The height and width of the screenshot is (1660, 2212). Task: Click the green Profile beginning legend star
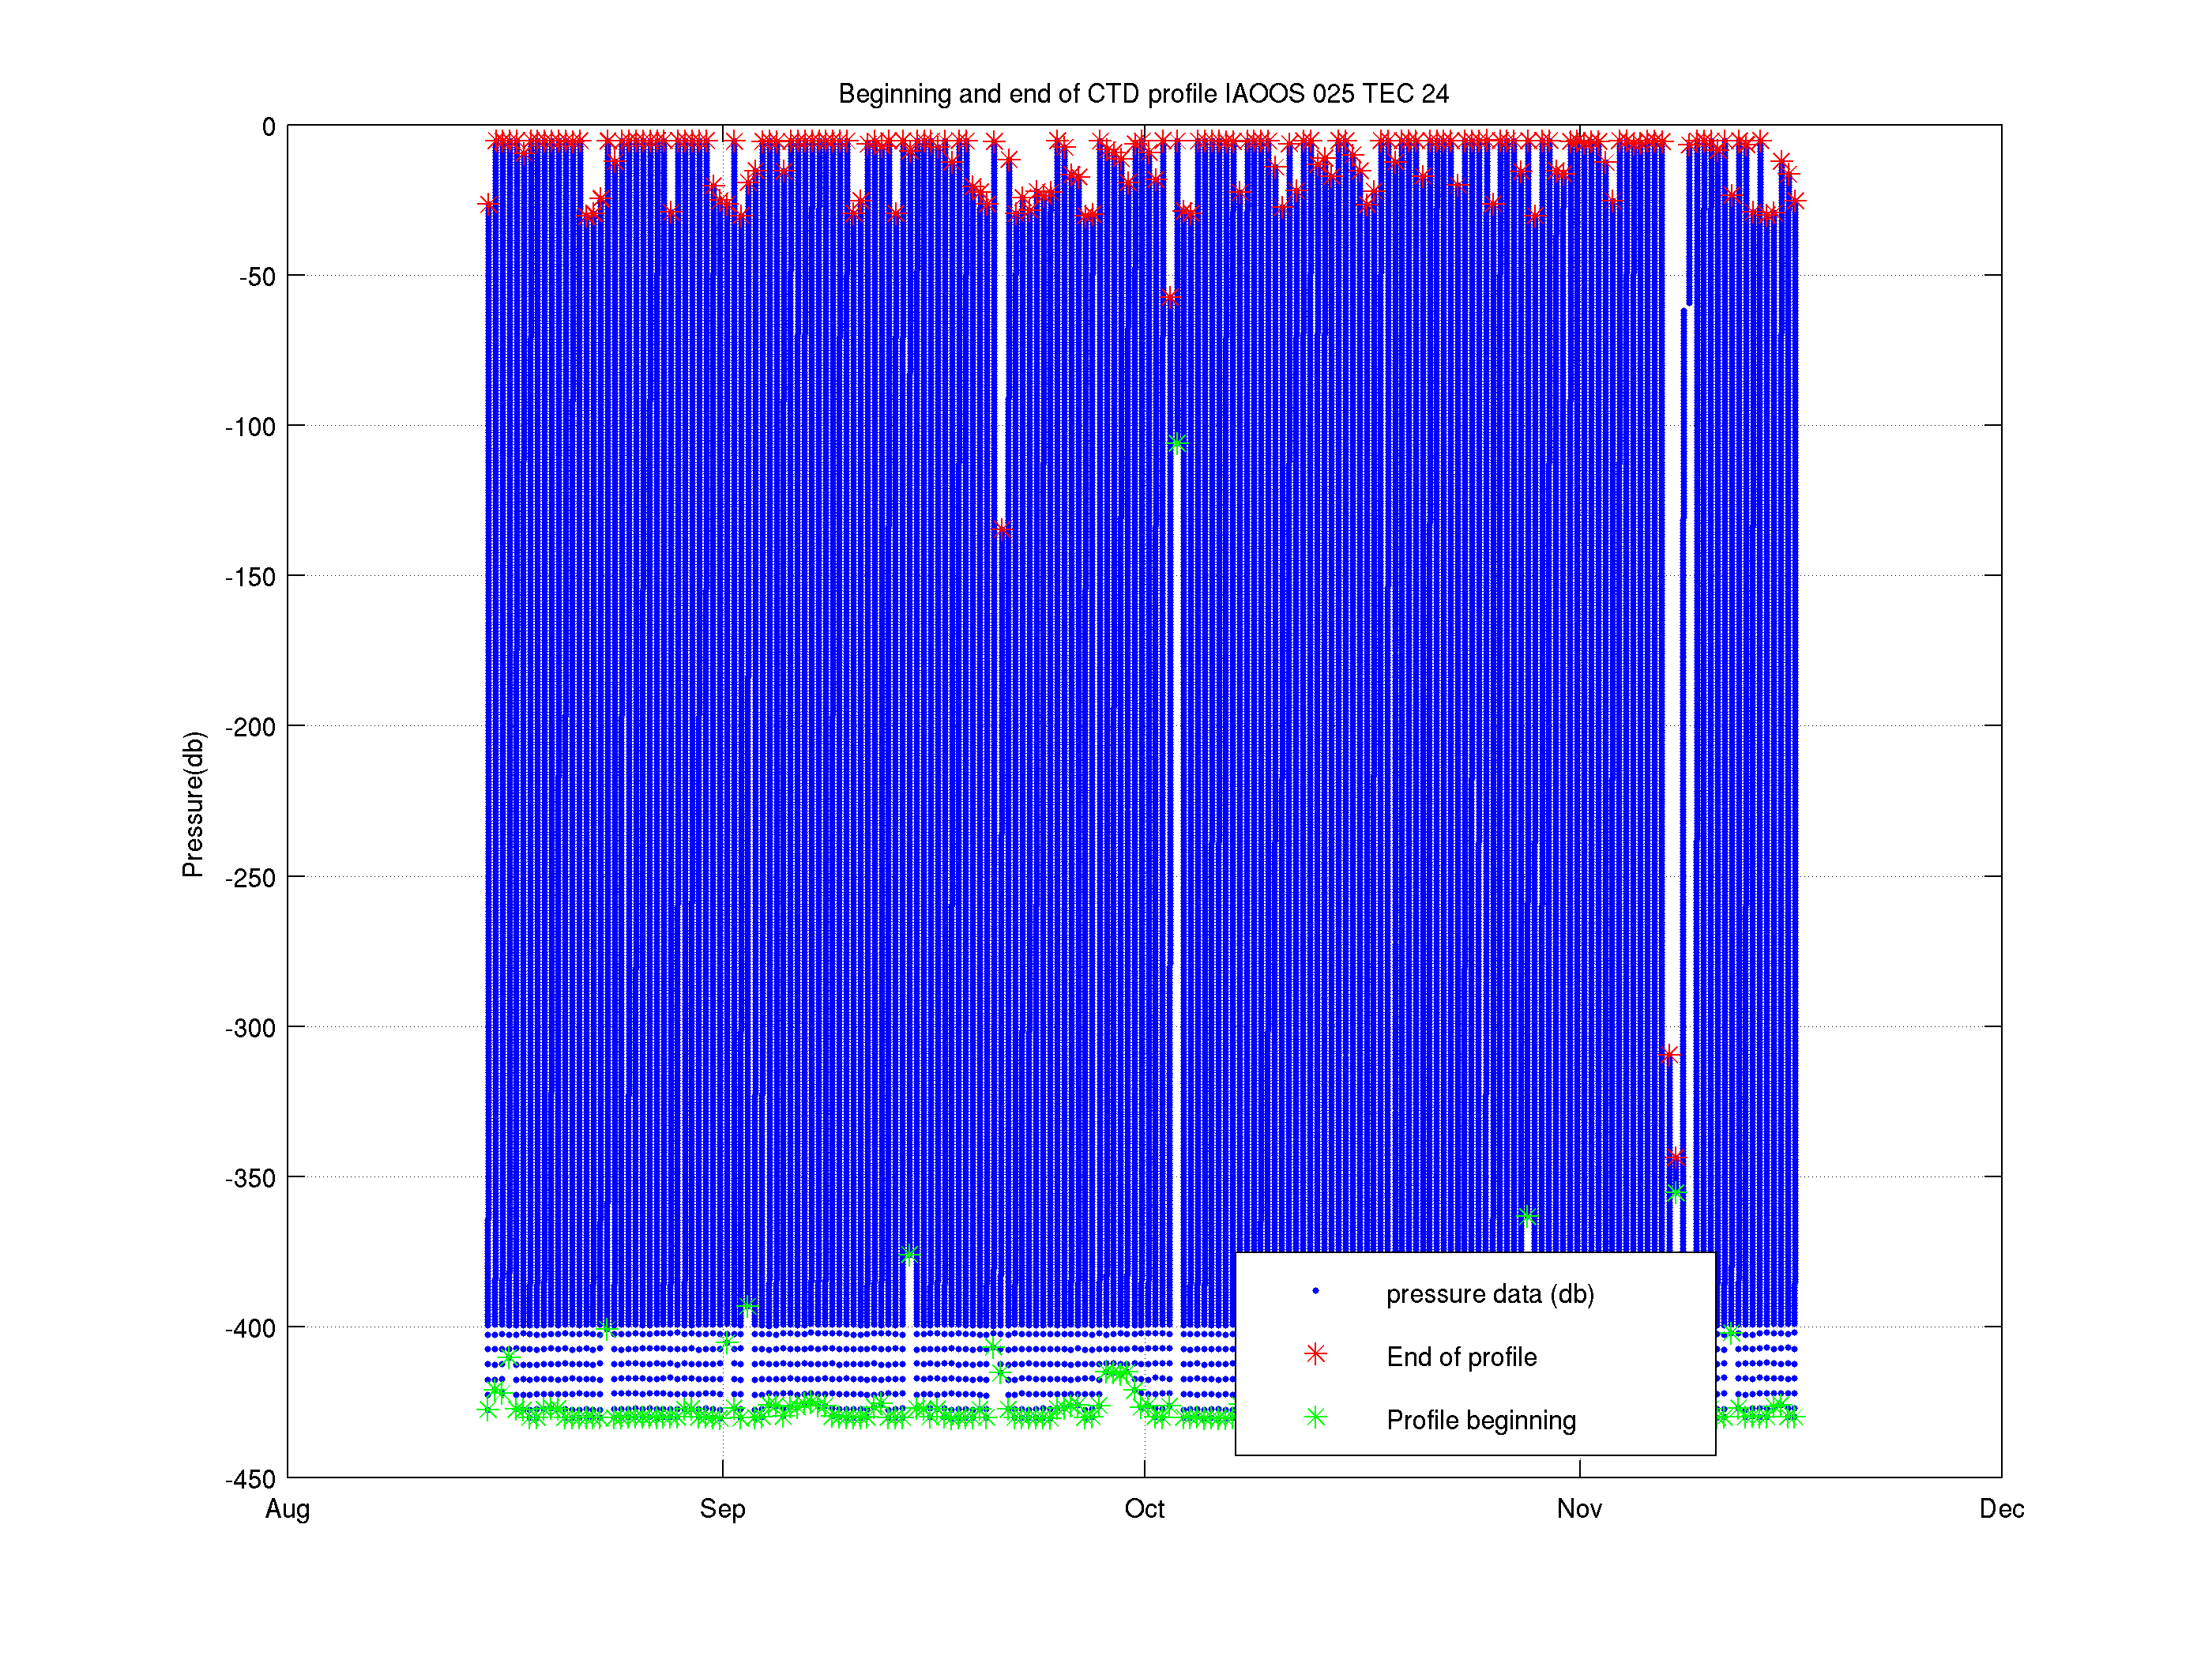pos(1315,1417)
